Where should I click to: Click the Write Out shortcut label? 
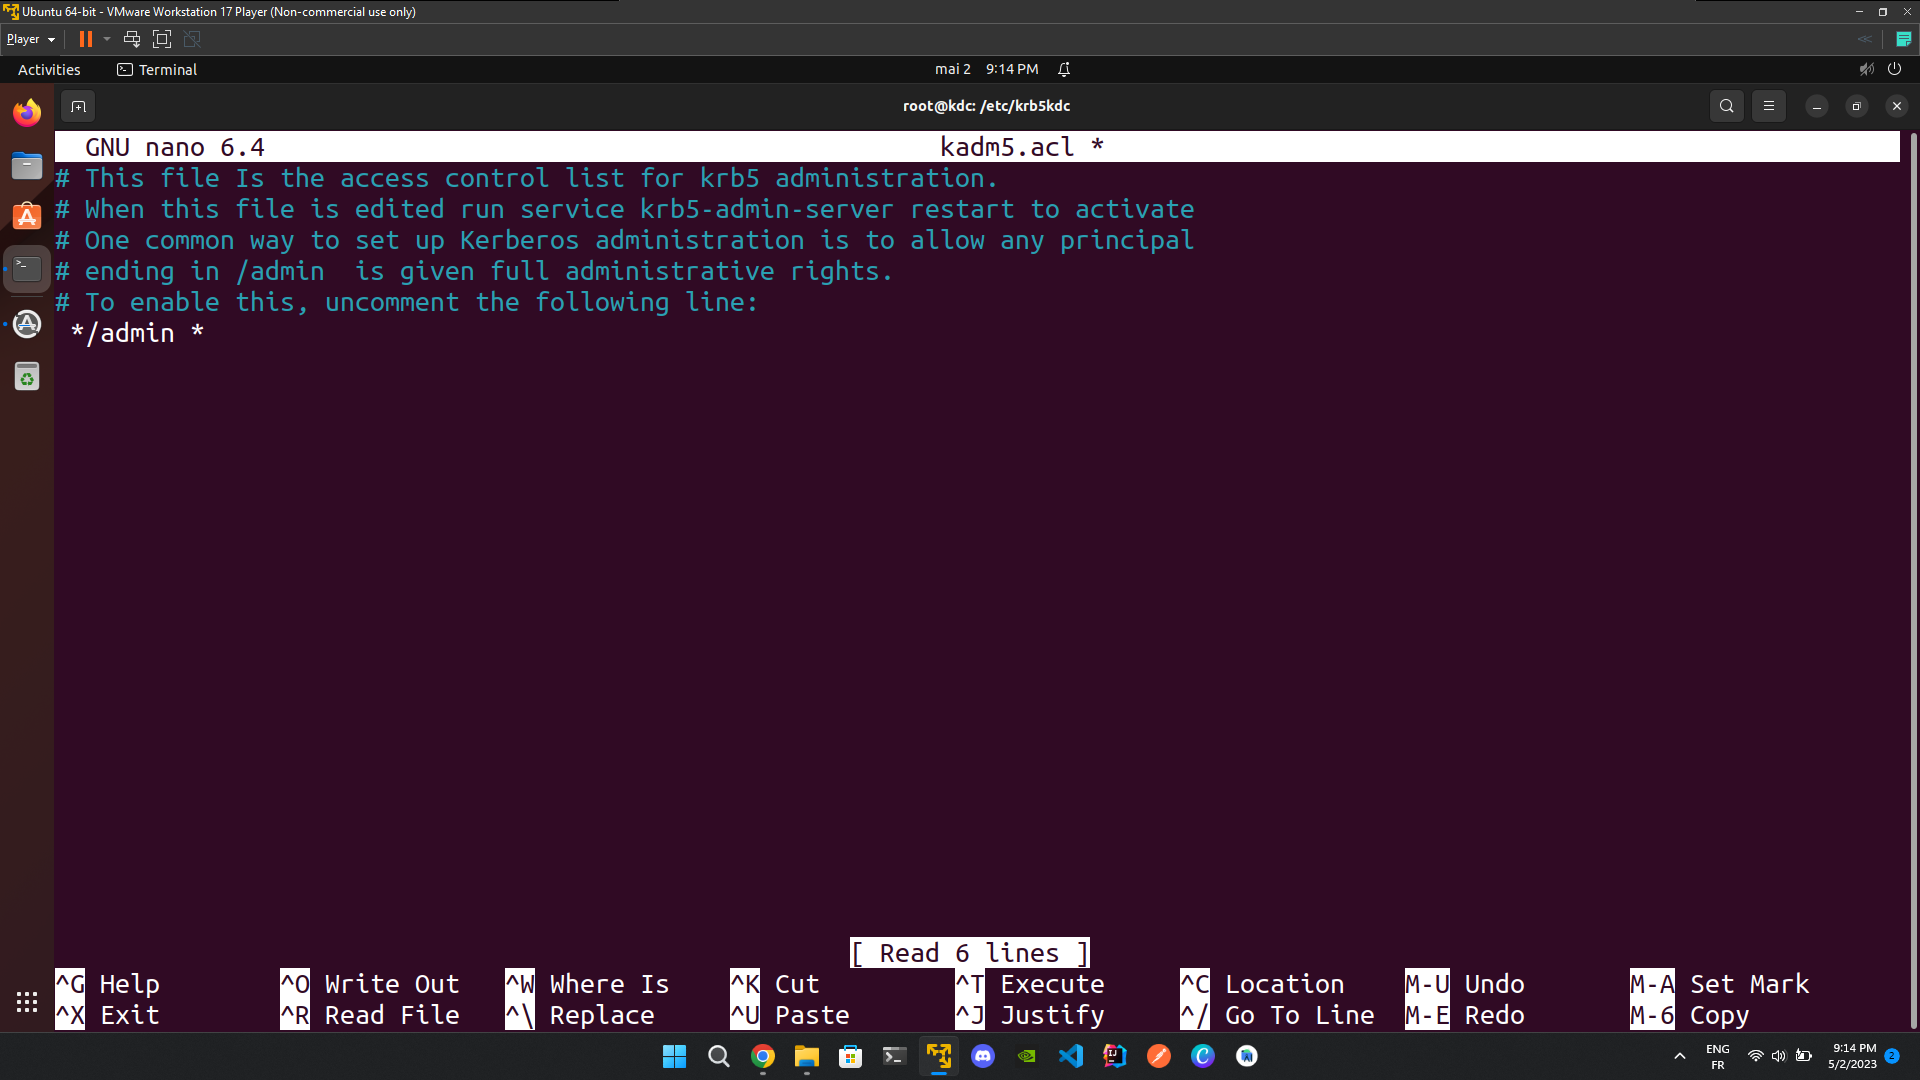coord(392,984)
